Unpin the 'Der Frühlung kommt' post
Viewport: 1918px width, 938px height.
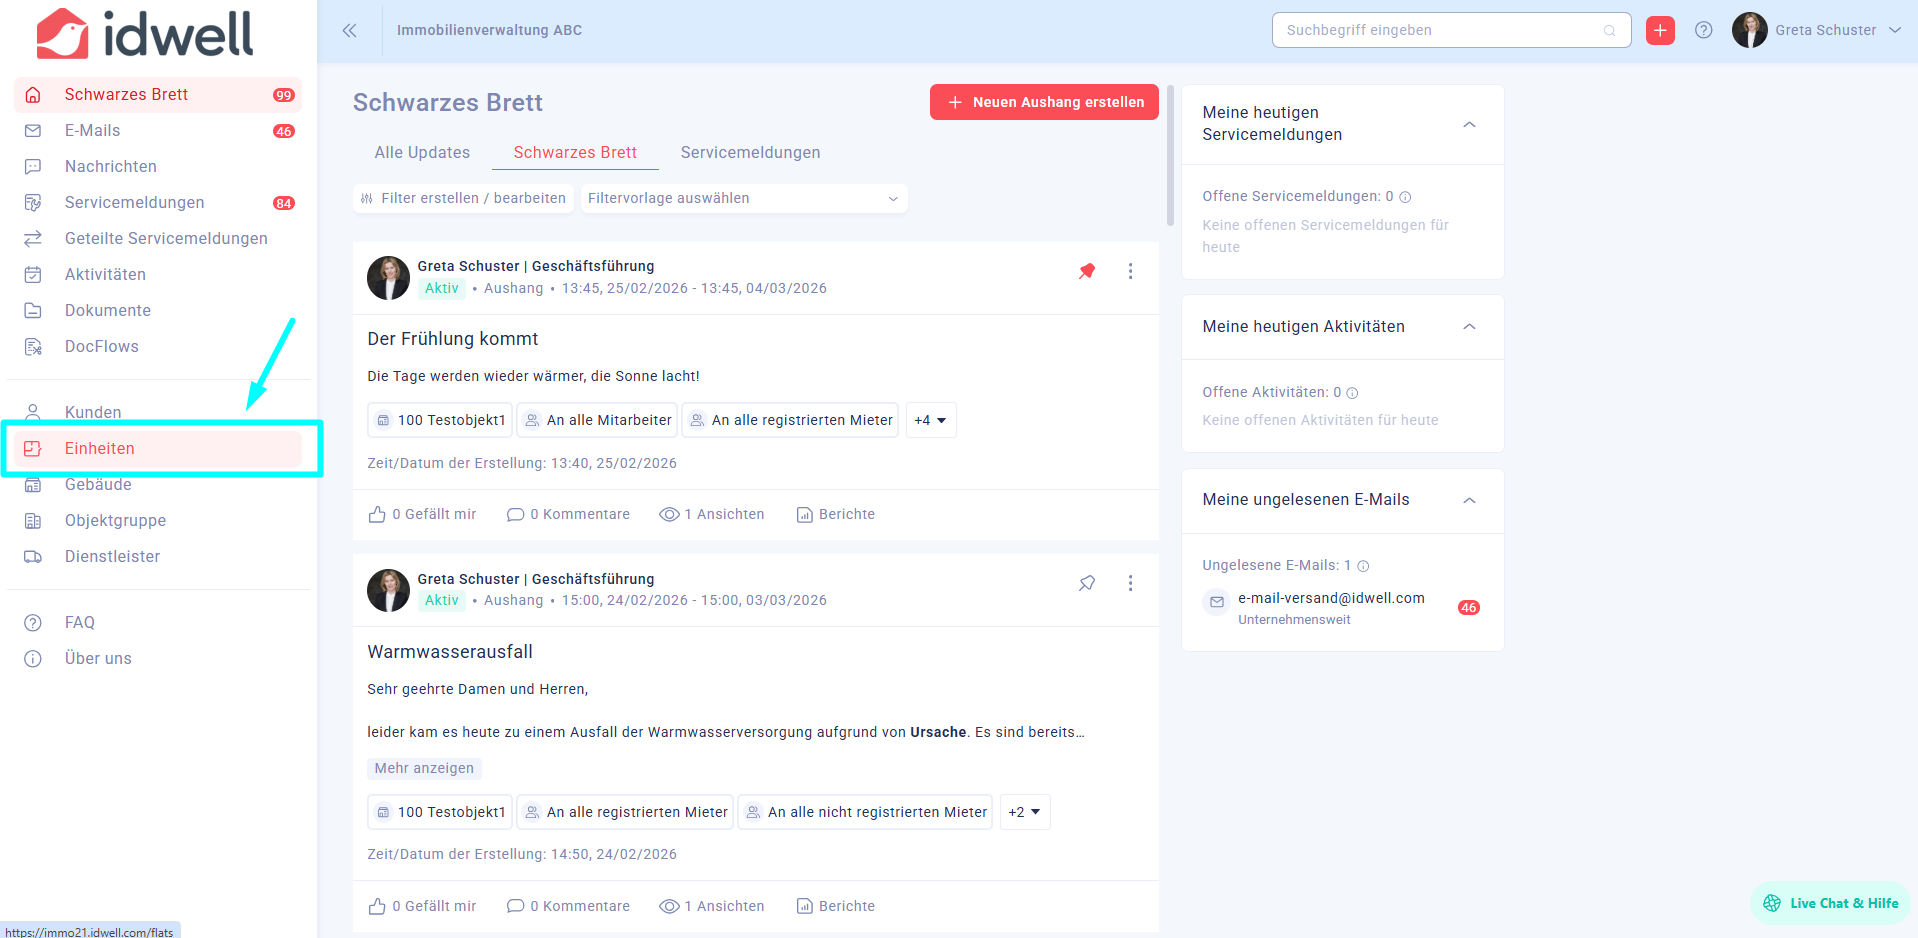(1087, 271)
